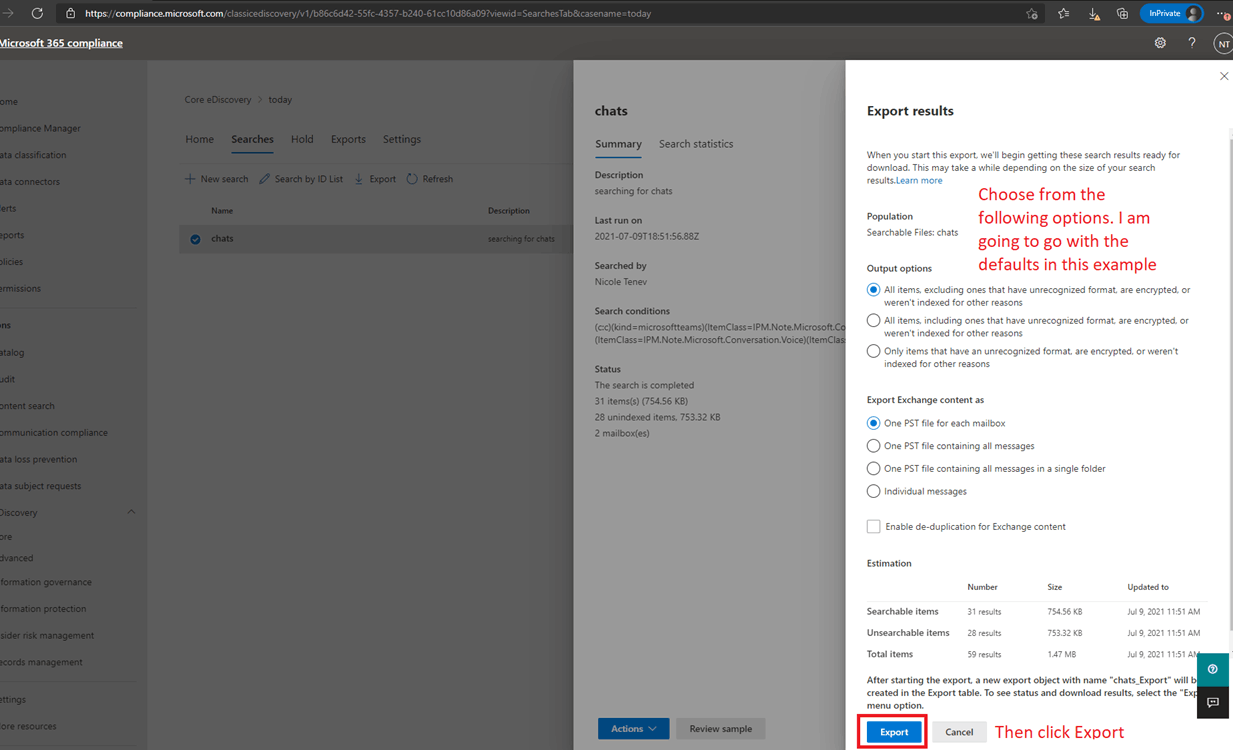Click the blue Export button at the bottom of the panel
This screenshot has width=1233, height=750.
(893, 732)
